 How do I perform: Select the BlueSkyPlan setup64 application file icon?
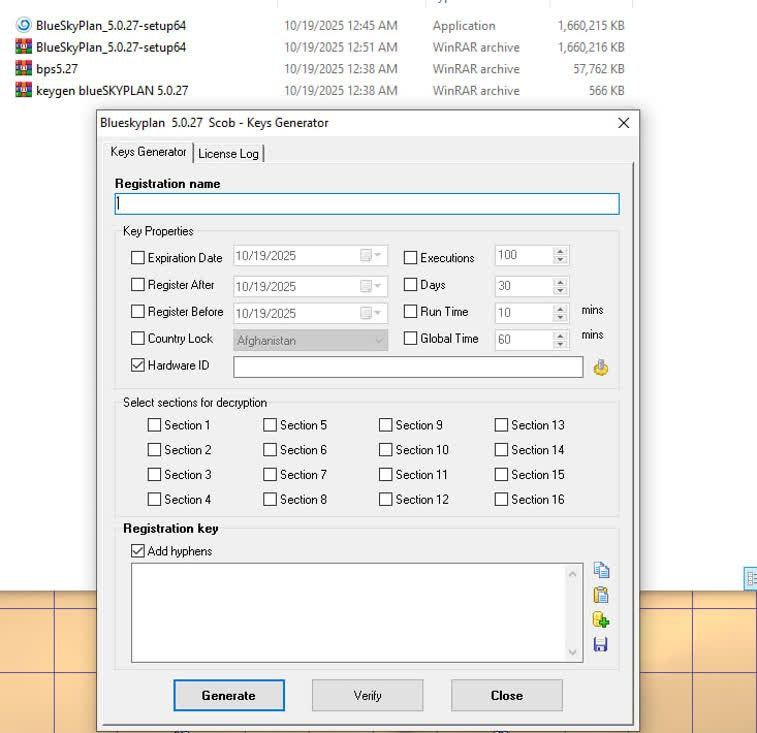(x=24, y=25)
